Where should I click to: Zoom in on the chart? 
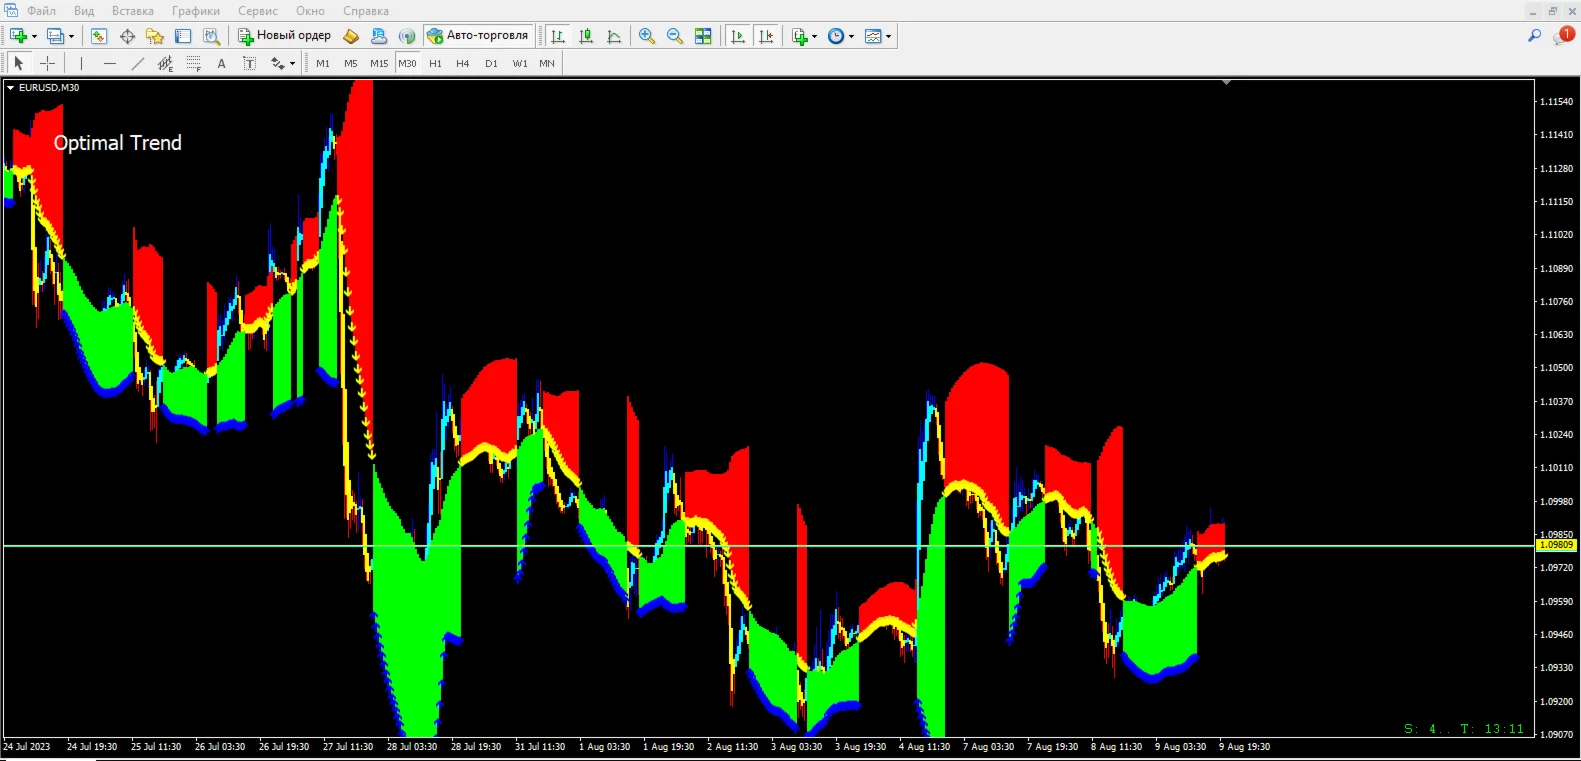pyautogui.click(x=647, y=36)
